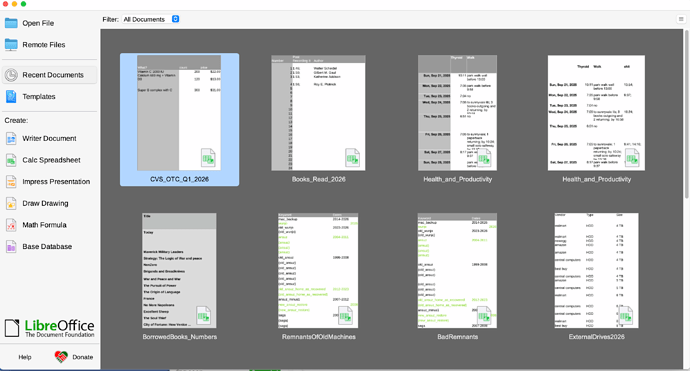Click the Base Database label
The height and width of the screenshot is (371, 690).
pyautogui.click(x=47, y=246)
